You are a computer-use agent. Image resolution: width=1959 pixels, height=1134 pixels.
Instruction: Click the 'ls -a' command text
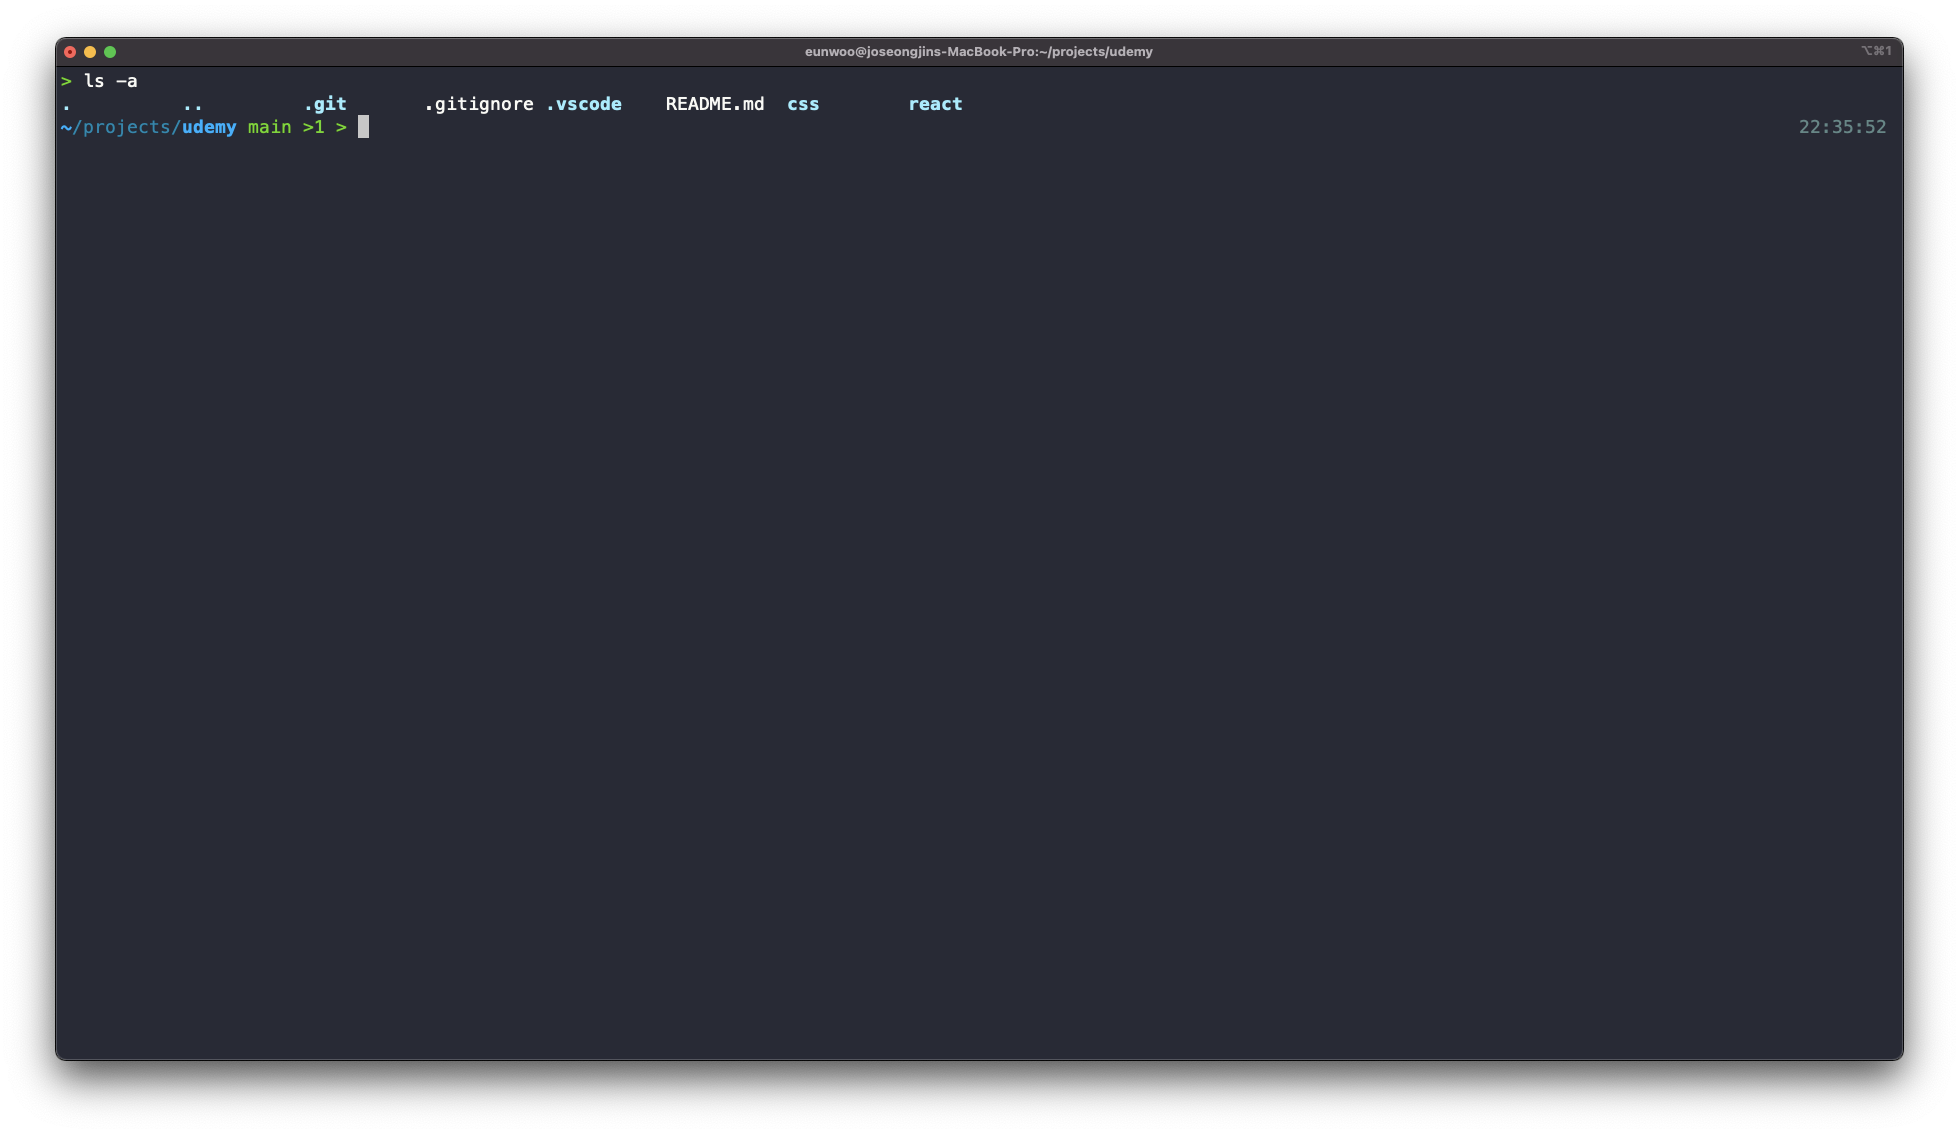(111, 81)
